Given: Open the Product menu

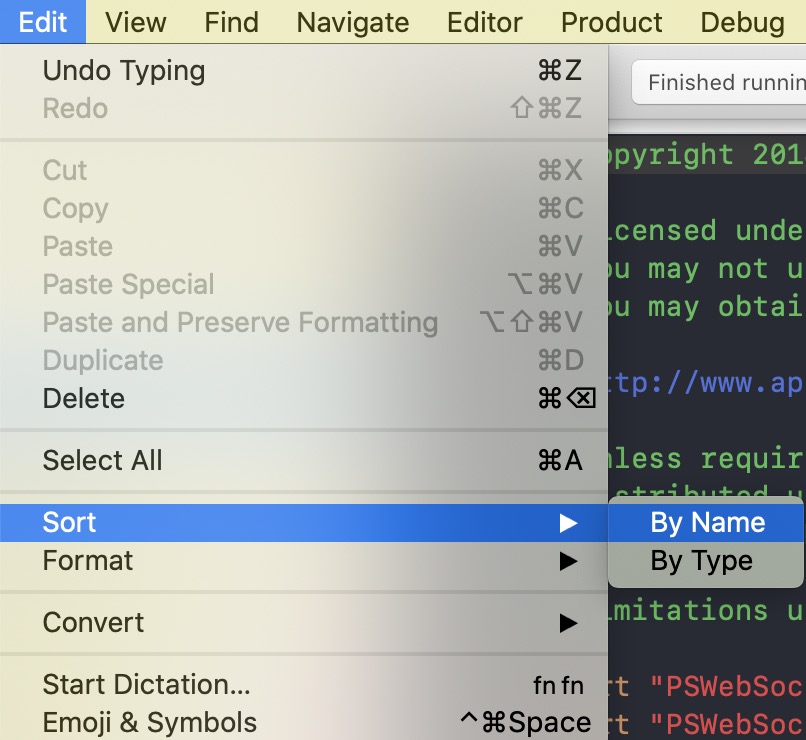Looking at the screenshot, I should (612, 22).
